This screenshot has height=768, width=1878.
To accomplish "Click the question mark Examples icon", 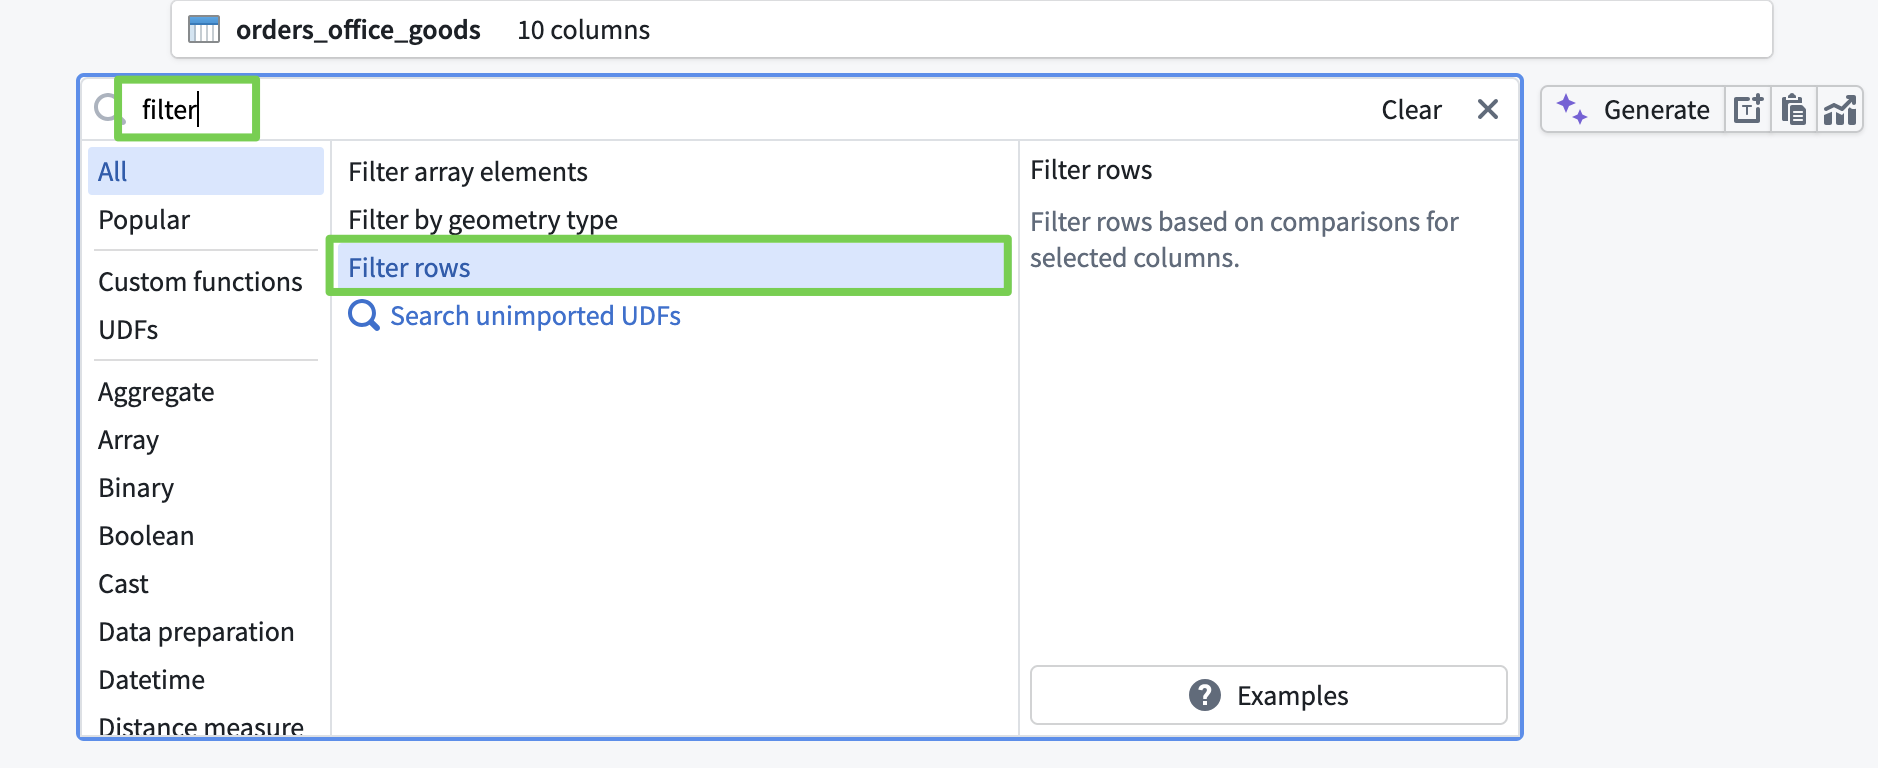I will pyautogui.click(x=1205, y=695).
